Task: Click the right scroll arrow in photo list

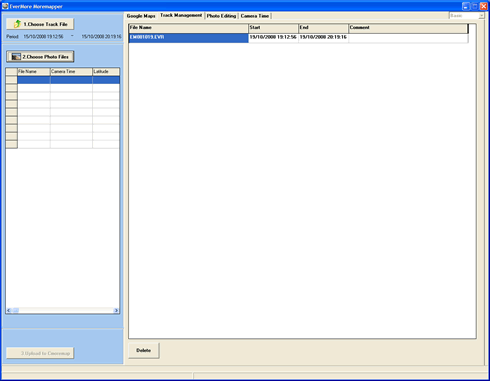Action: [116, 310]
